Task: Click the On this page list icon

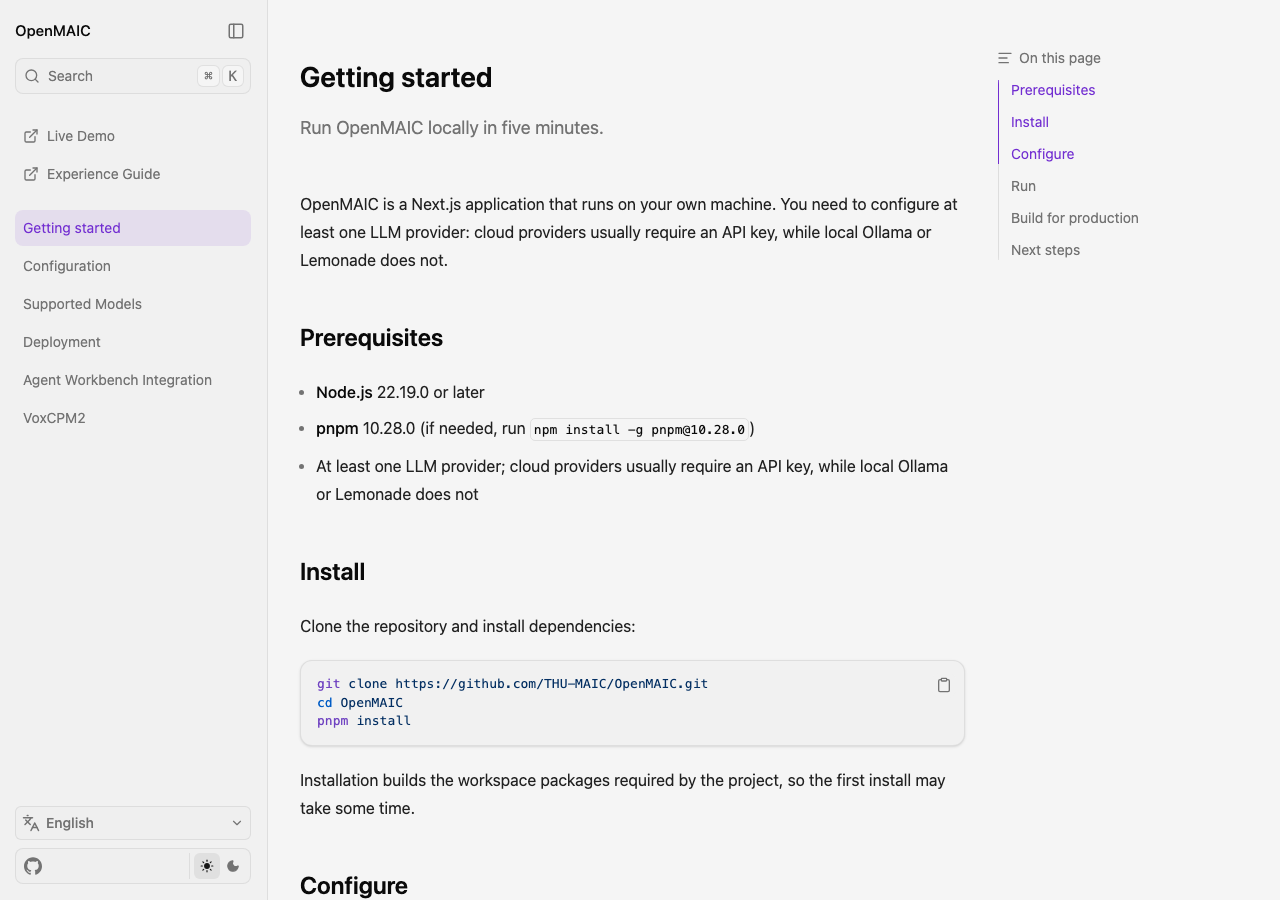Action: click(x=1005, y=58)
